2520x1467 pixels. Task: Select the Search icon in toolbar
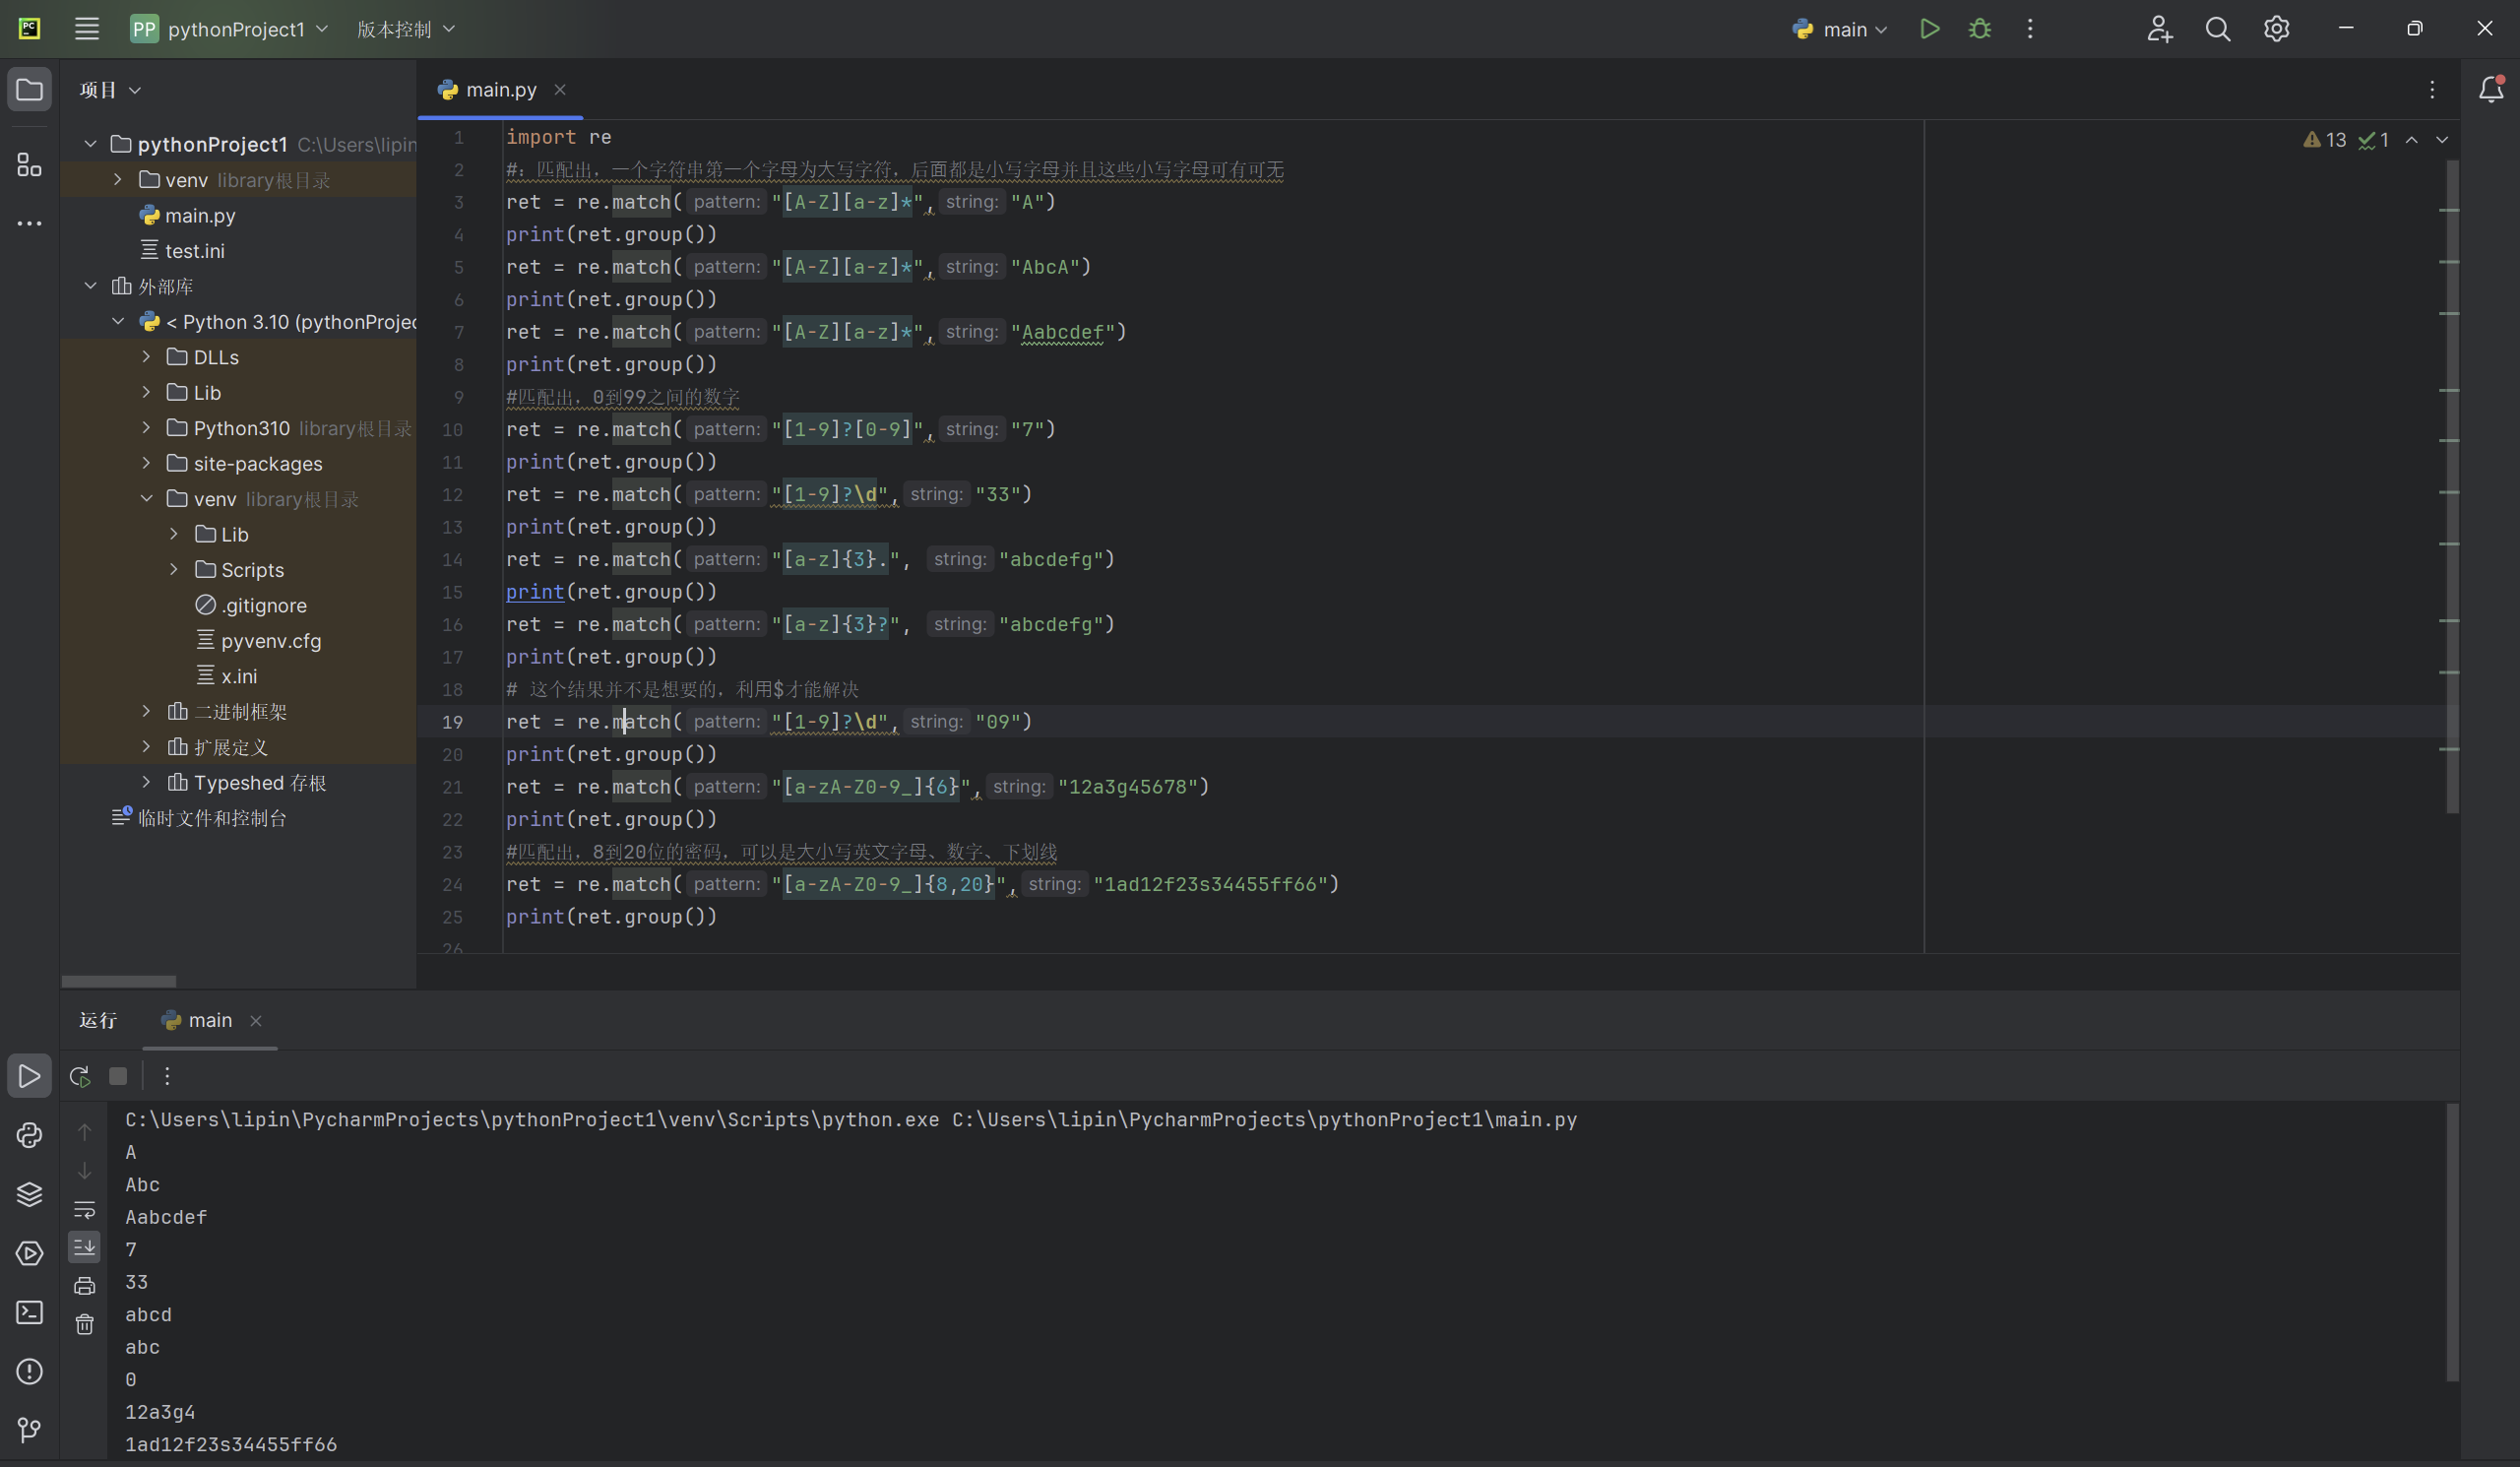tap(2217, 28)
